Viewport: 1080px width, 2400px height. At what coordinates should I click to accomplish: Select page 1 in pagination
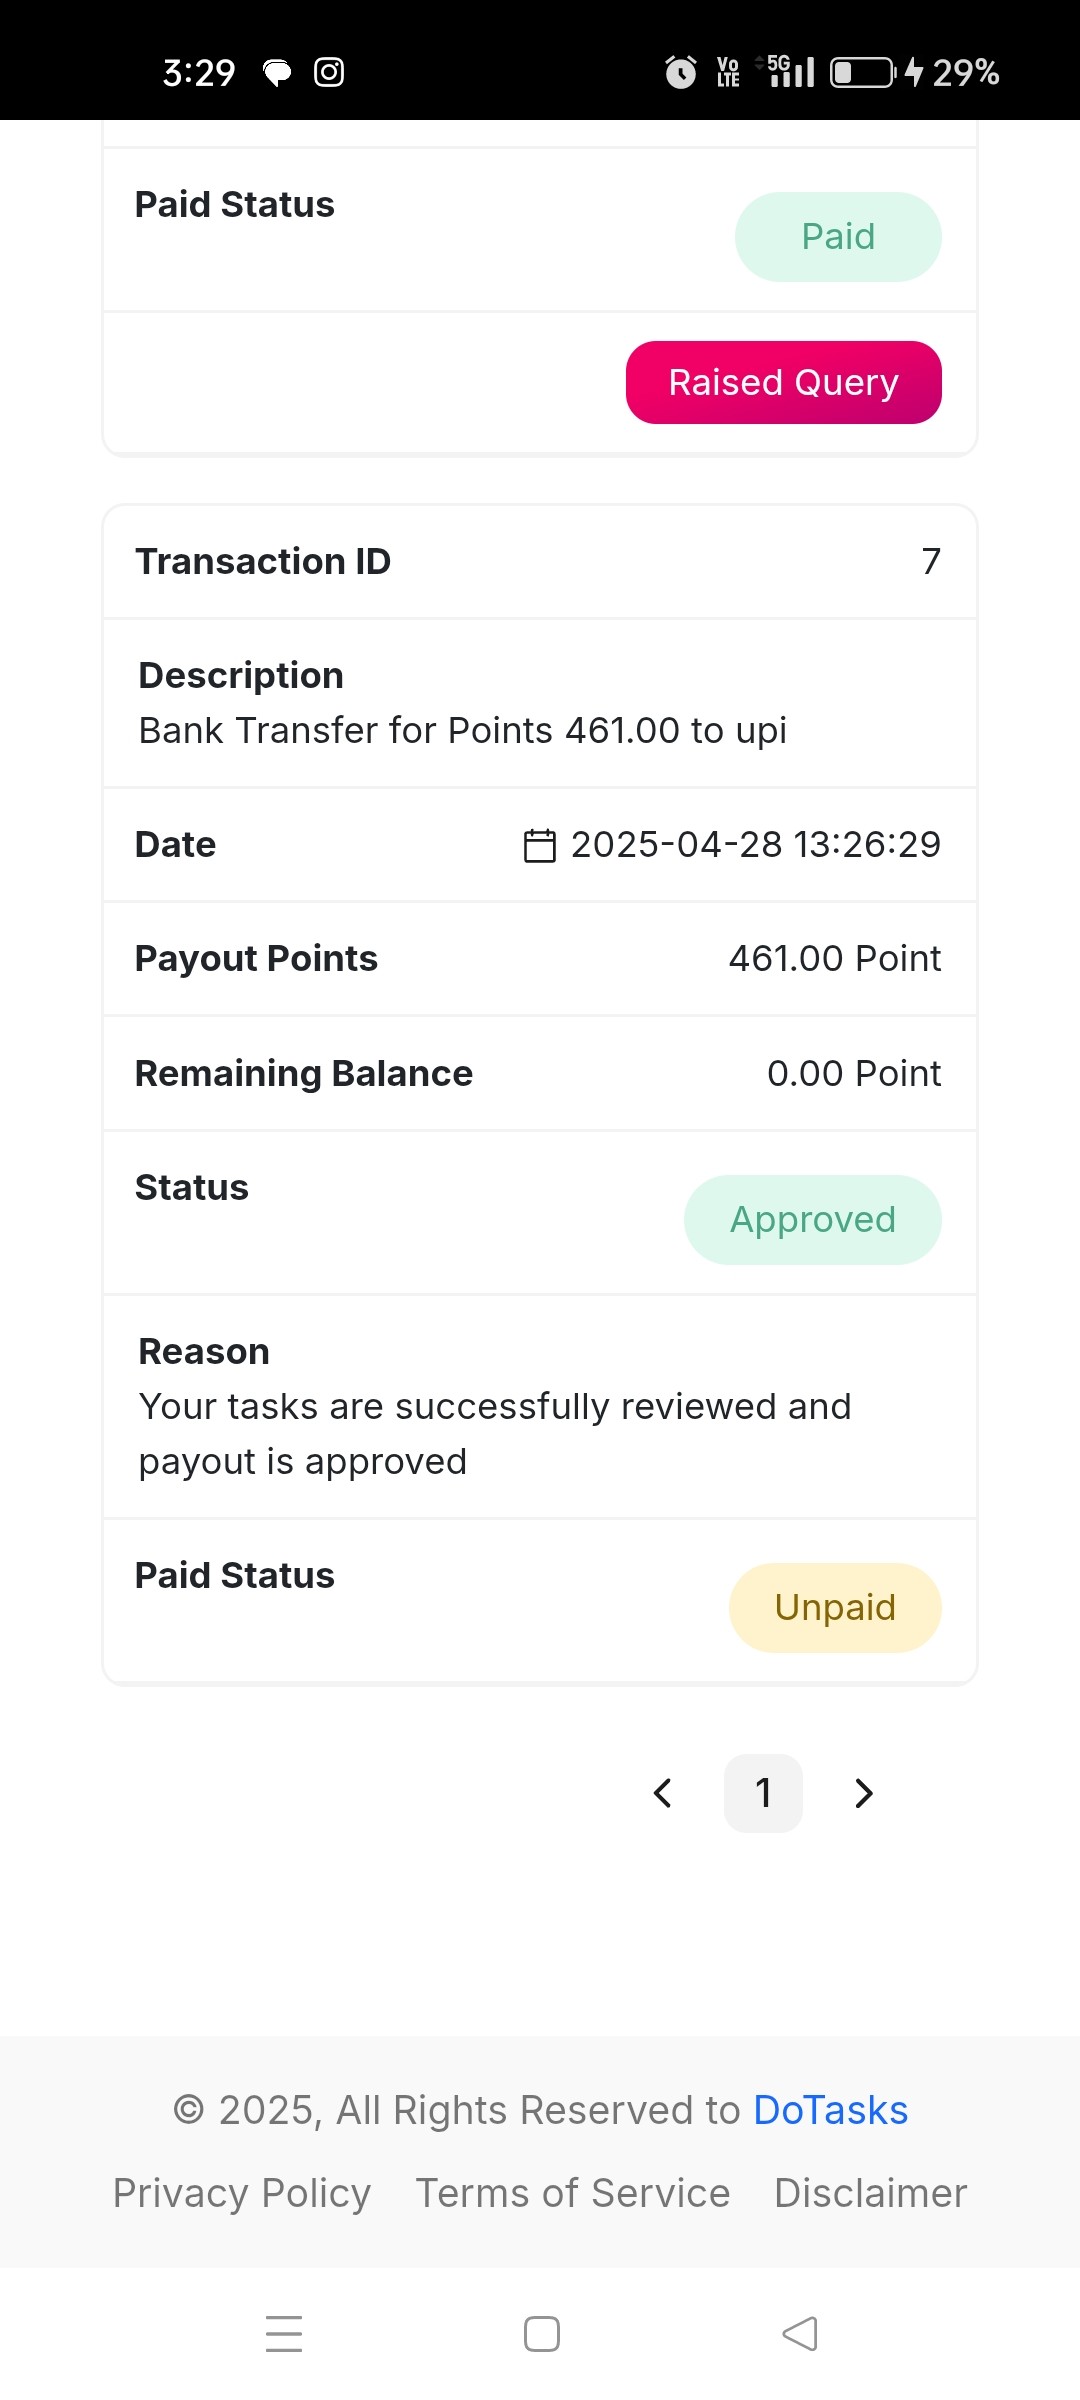(x=763, y=1793)
